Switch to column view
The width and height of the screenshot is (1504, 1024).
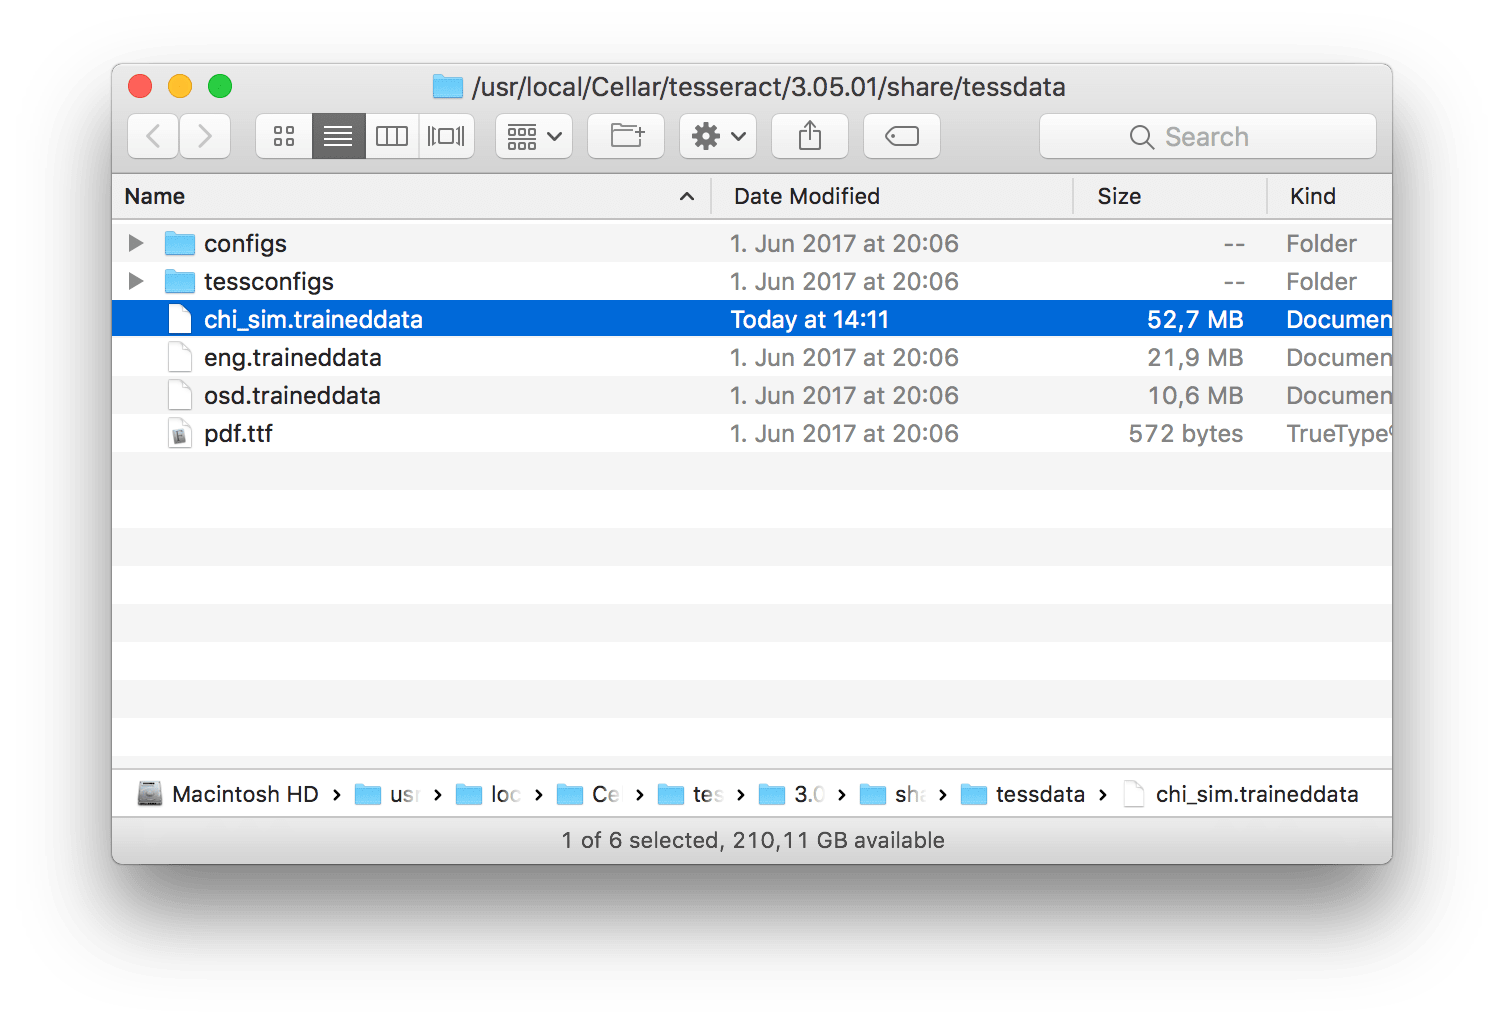coord(392,136)
